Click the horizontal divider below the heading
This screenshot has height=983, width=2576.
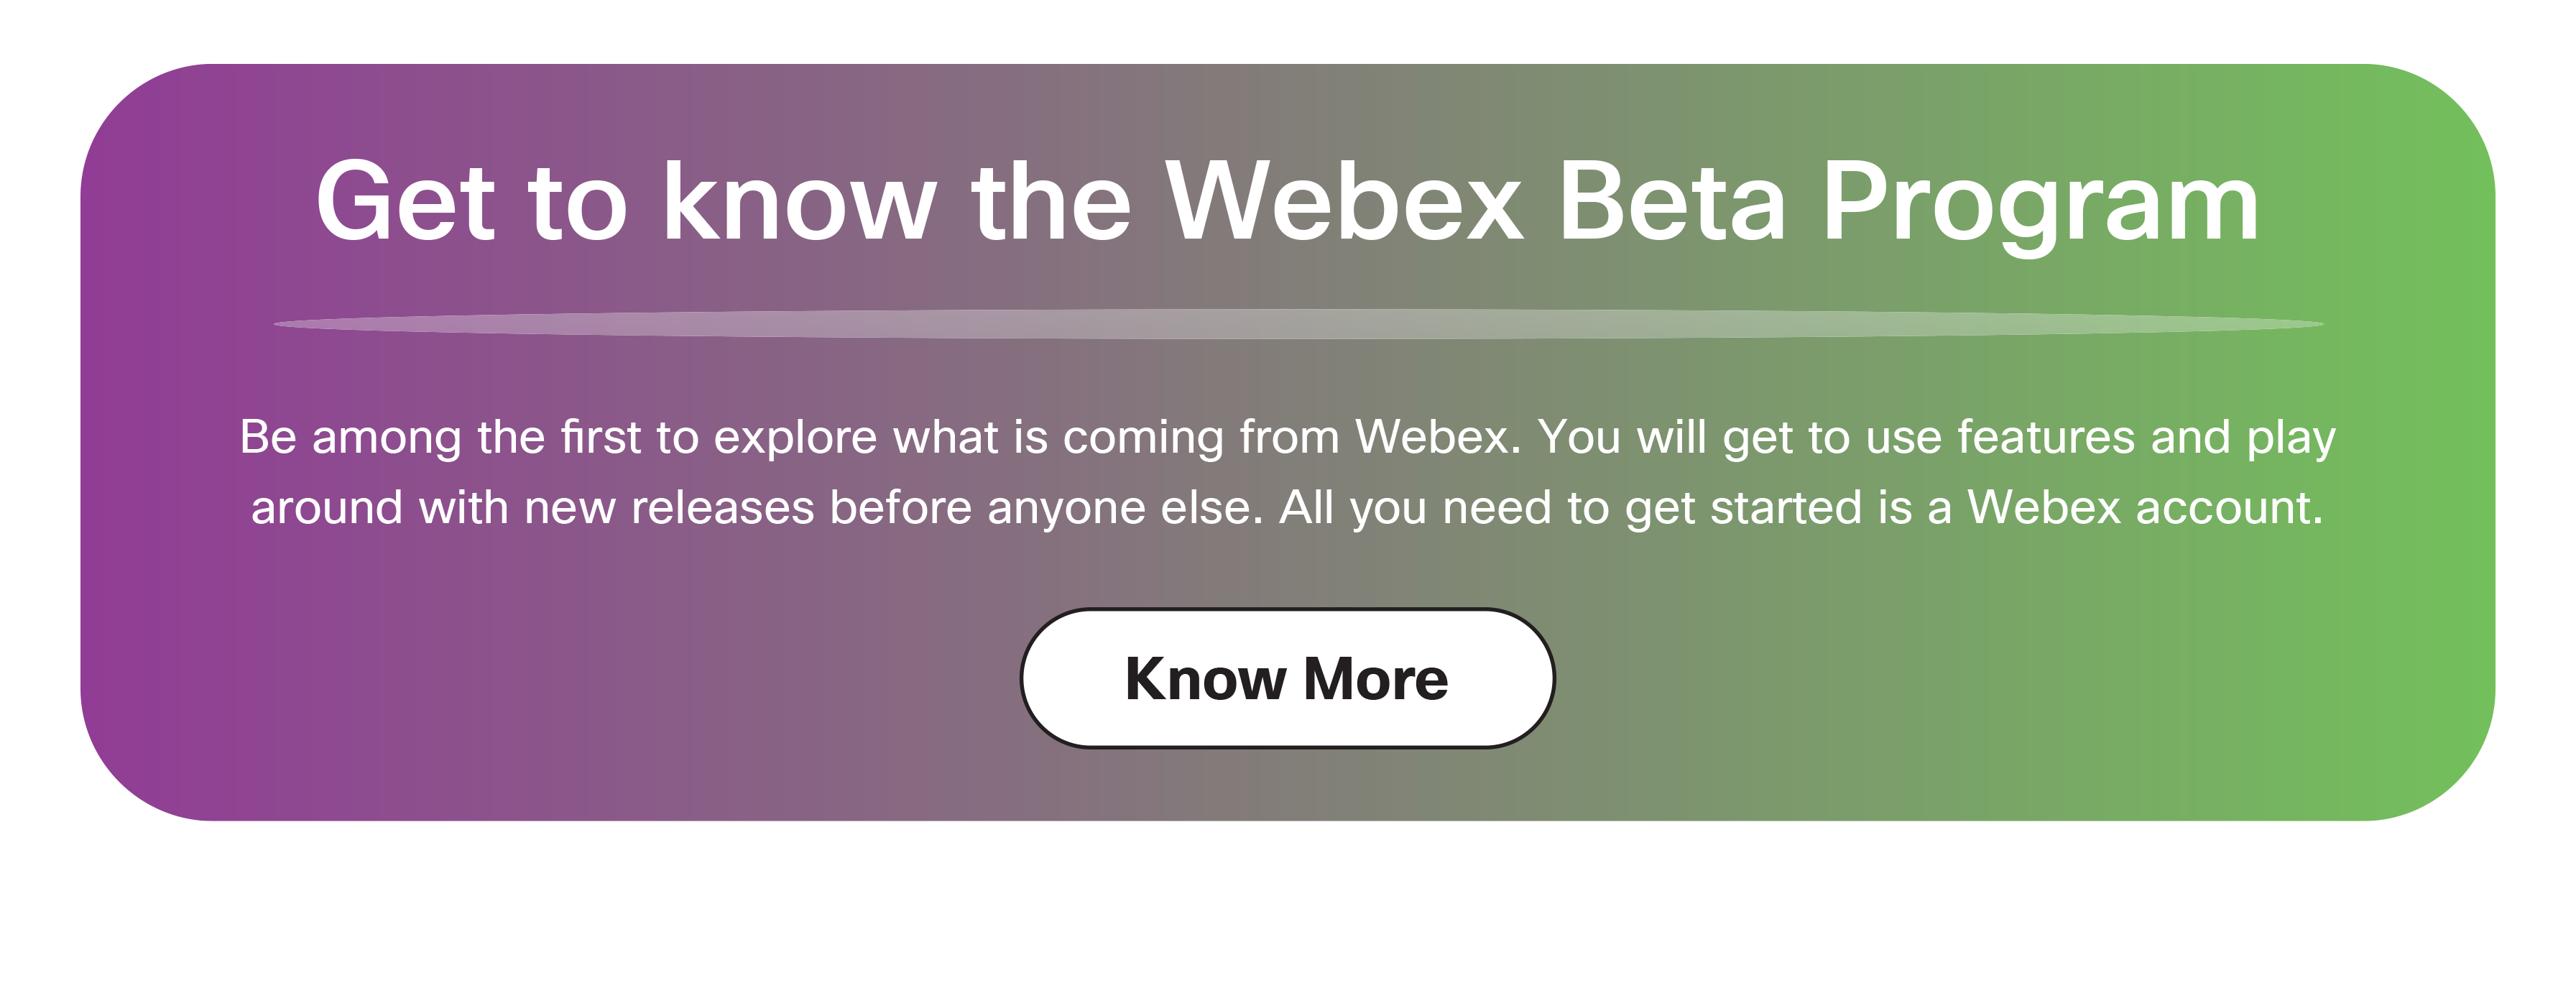tap(1297, 324)
